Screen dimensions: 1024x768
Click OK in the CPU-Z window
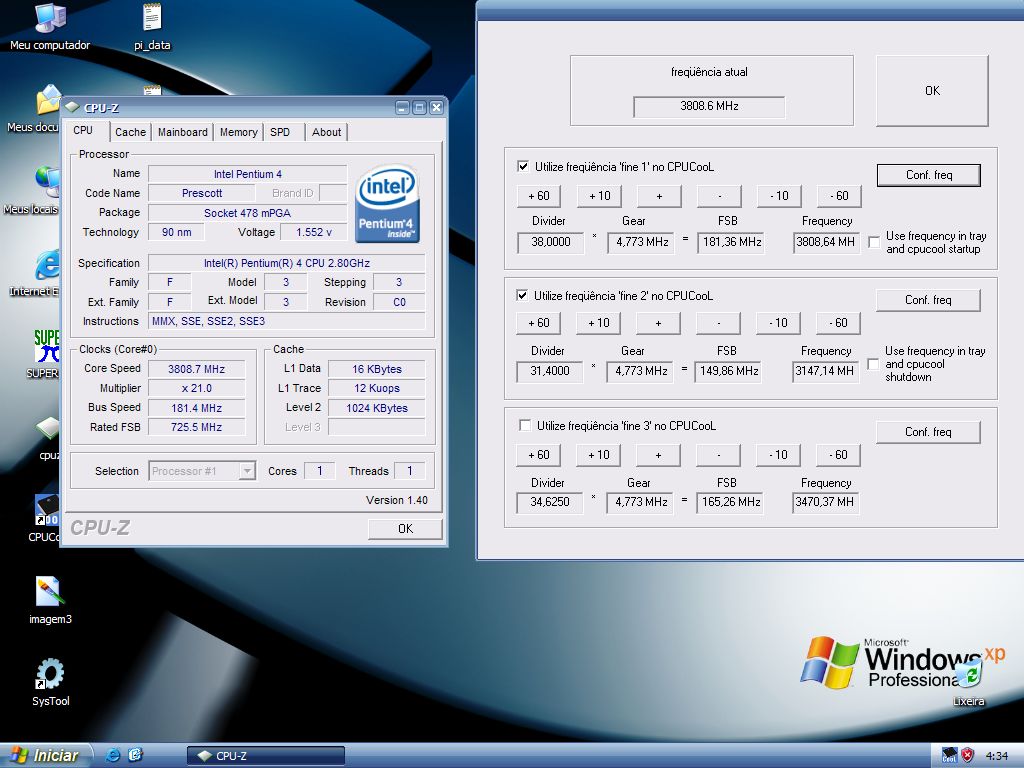(406, 528)
